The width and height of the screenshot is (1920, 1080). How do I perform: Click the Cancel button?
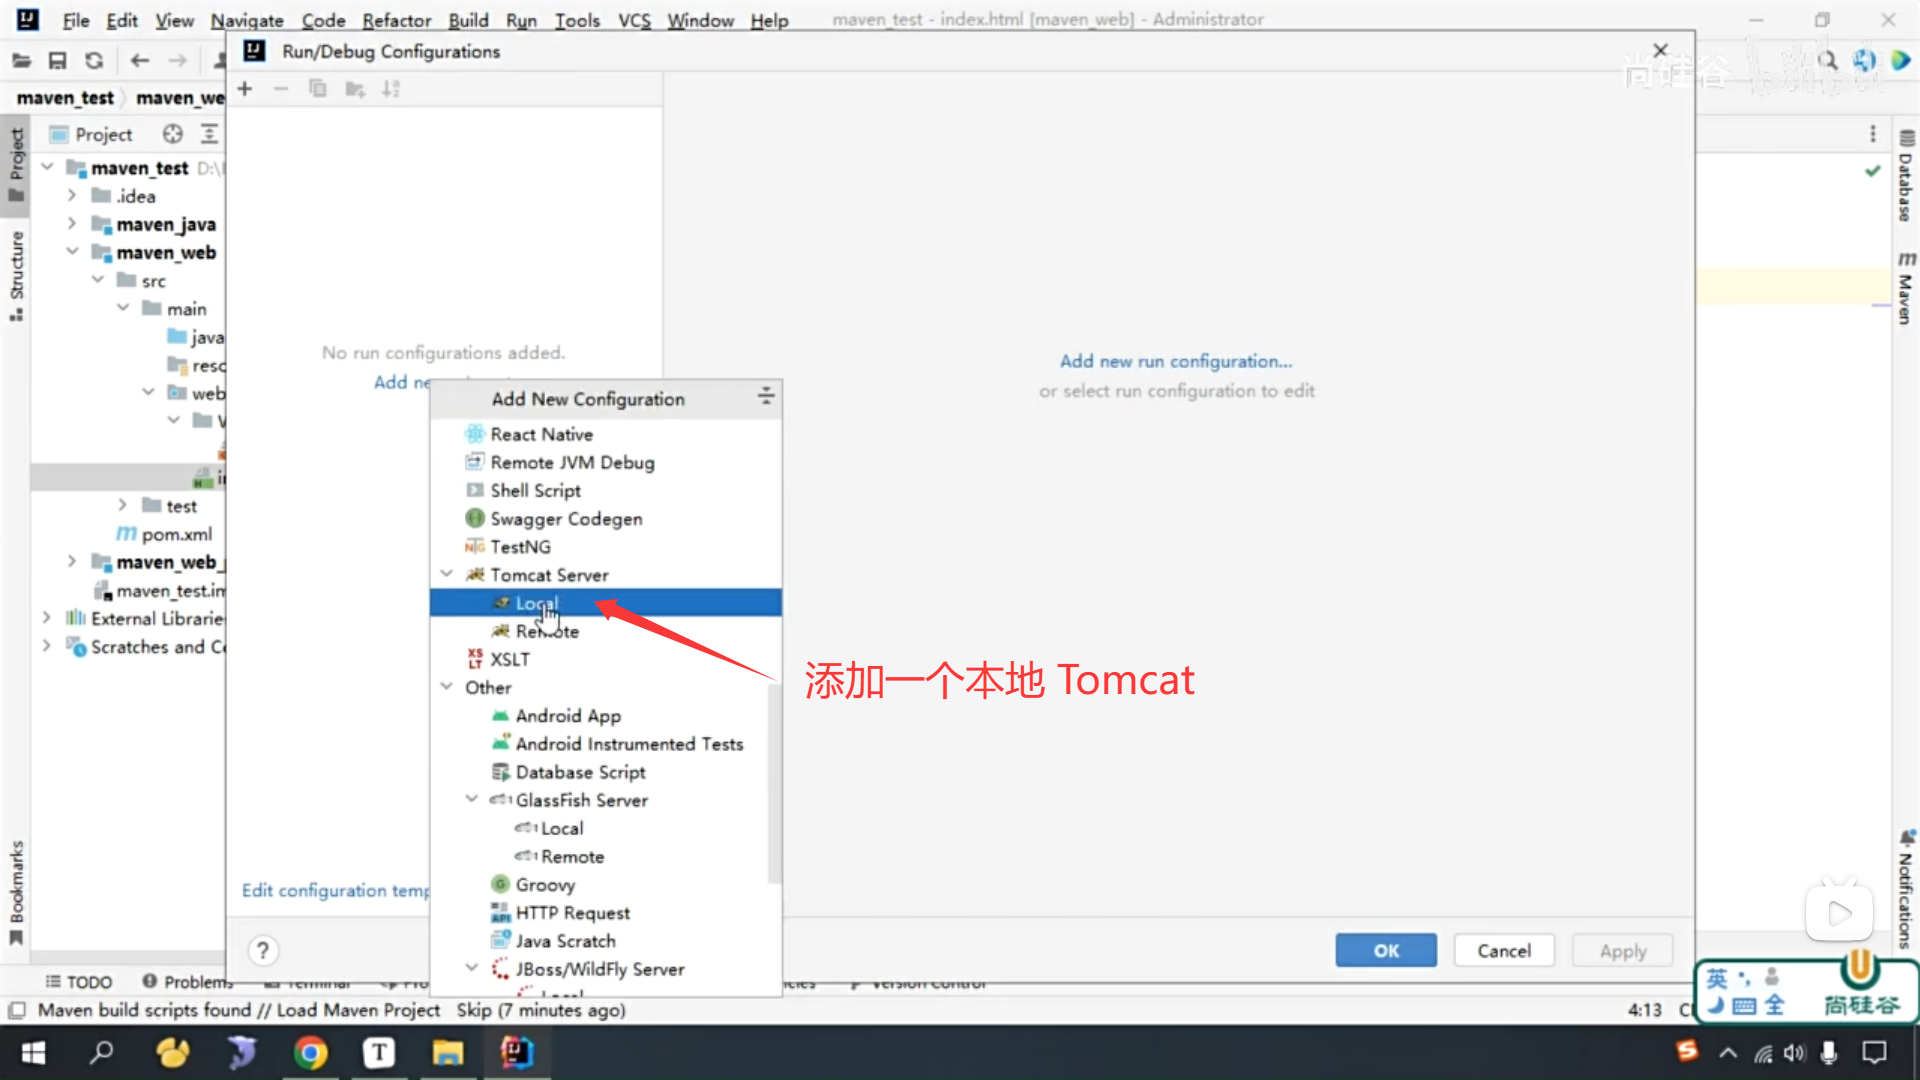click(1503, 950)
